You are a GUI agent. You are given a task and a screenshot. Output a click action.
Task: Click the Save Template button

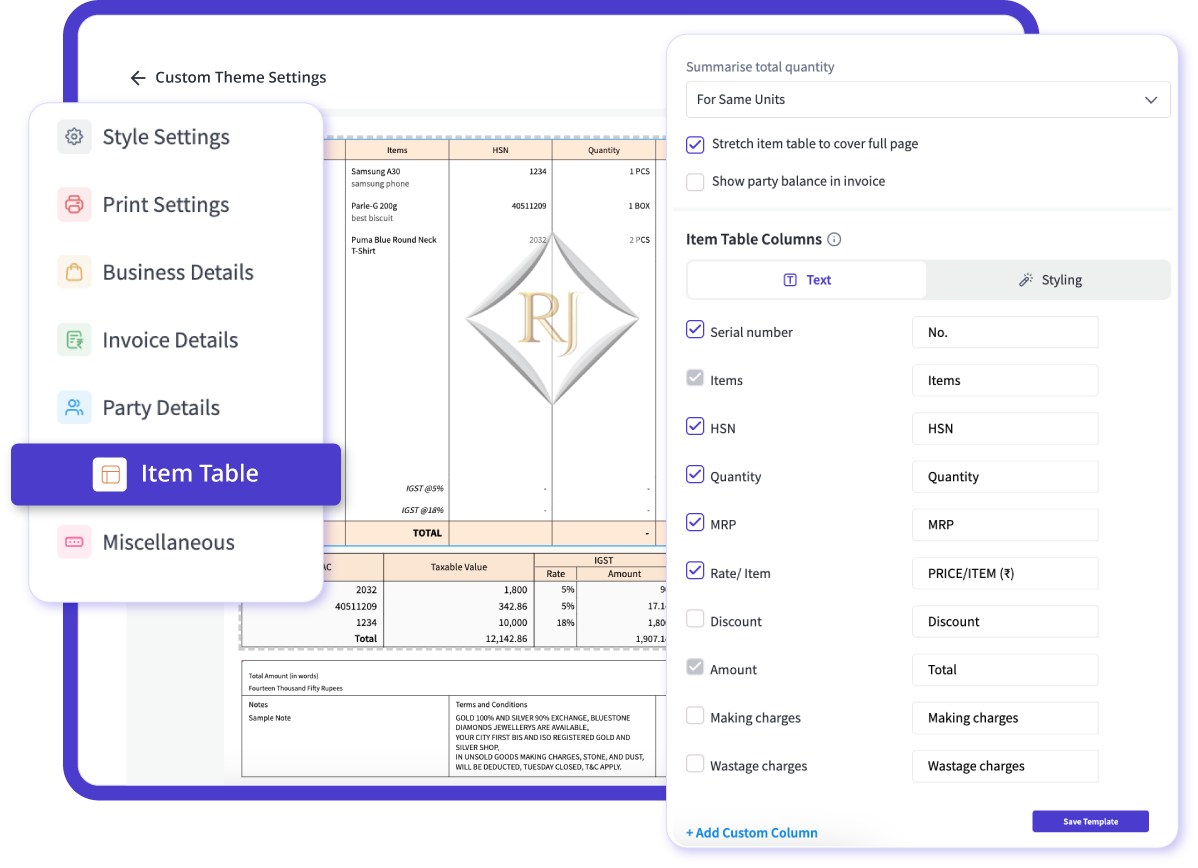coord(1090,821)
